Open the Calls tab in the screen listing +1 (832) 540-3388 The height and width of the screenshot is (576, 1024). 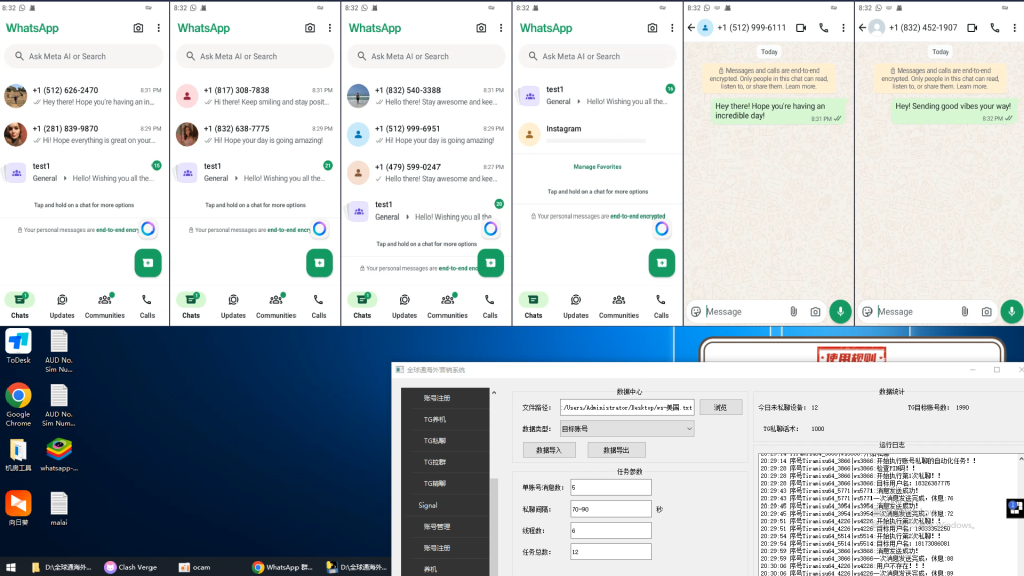click(x=490, y=306)
